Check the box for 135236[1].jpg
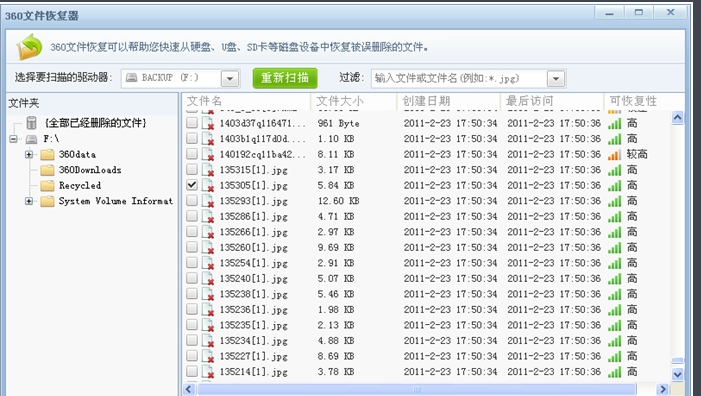Screen dimensions: 701x396 coord(192,309)
